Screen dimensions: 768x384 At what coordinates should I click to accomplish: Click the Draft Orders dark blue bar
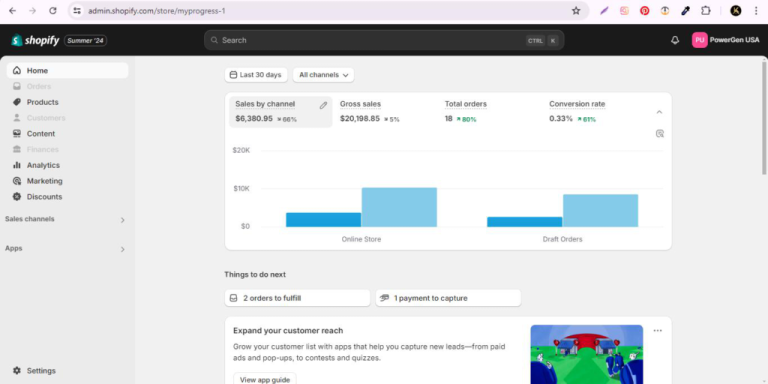pos(525,222)
